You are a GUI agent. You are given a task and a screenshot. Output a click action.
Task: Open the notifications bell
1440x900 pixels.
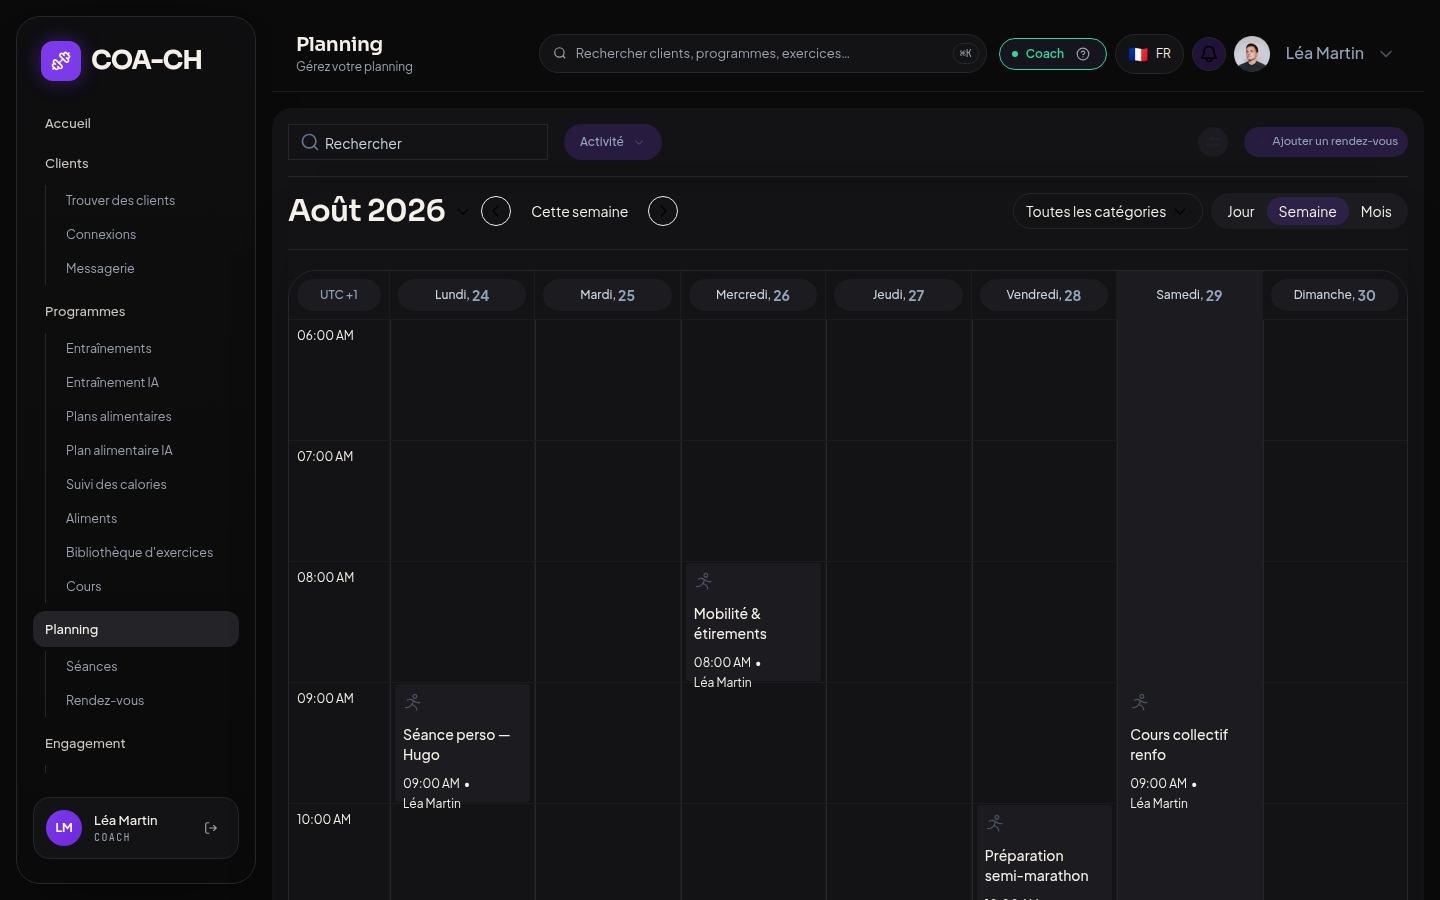coord(1209,54)
